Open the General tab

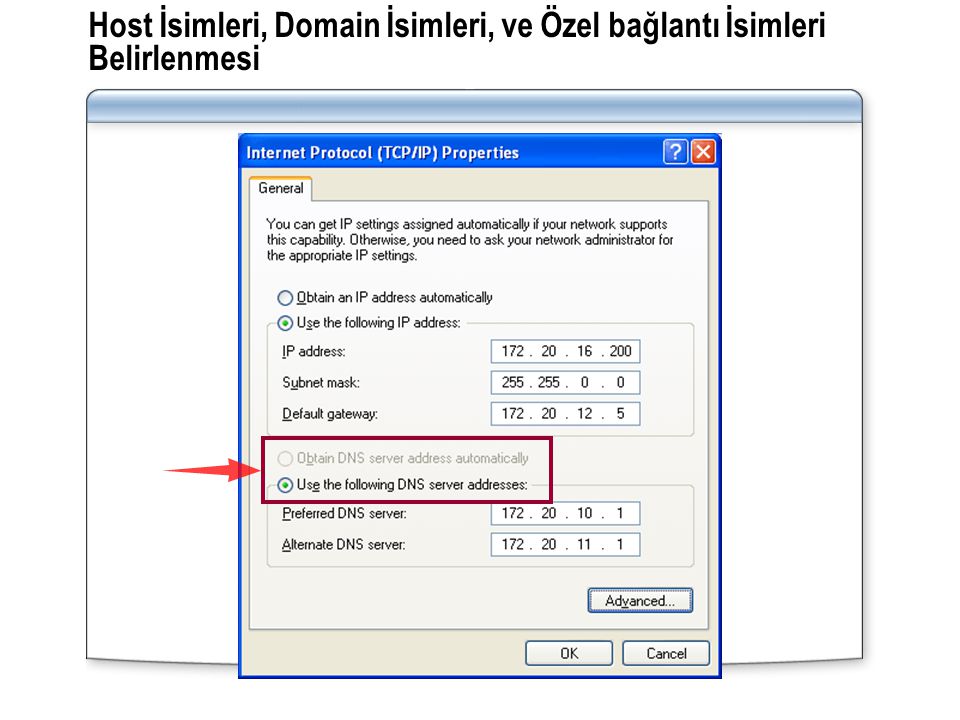click(x=280, y=189)
